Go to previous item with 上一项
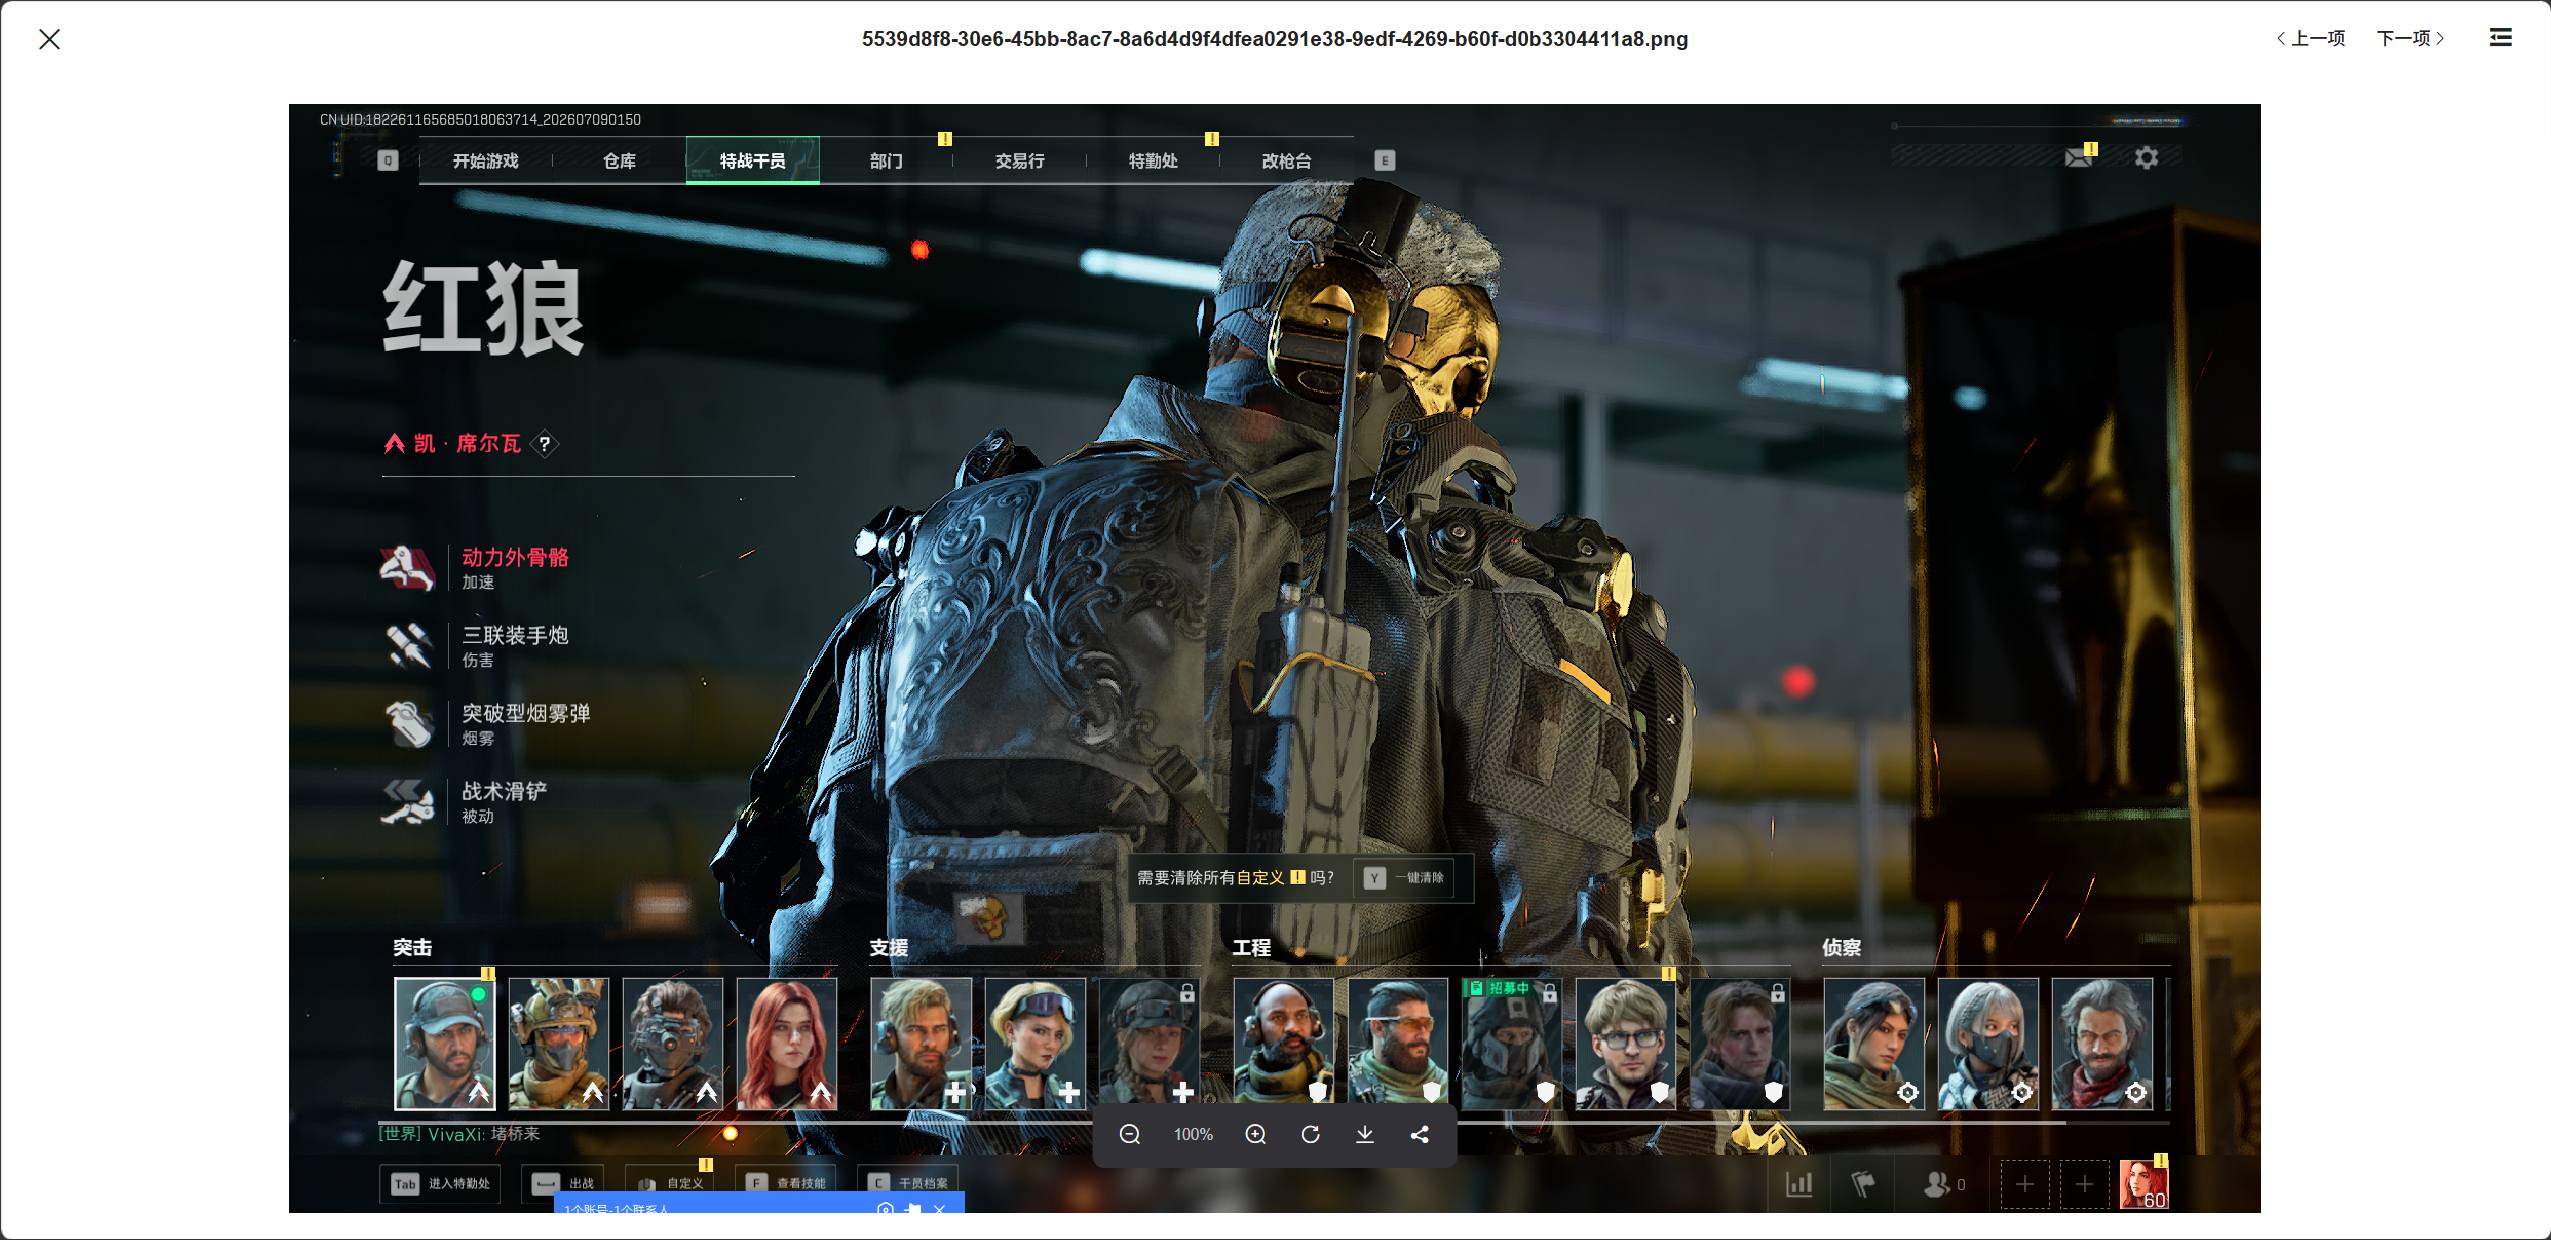 [x=2310, y=39]
